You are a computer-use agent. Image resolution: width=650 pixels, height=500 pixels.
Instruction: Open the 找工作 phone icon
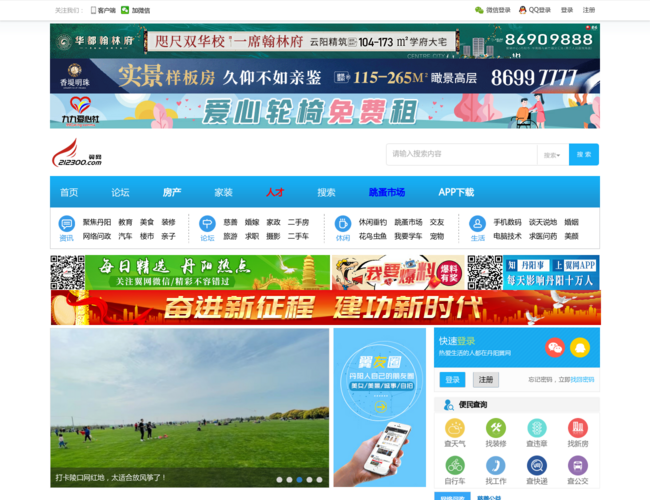point(496,466)
